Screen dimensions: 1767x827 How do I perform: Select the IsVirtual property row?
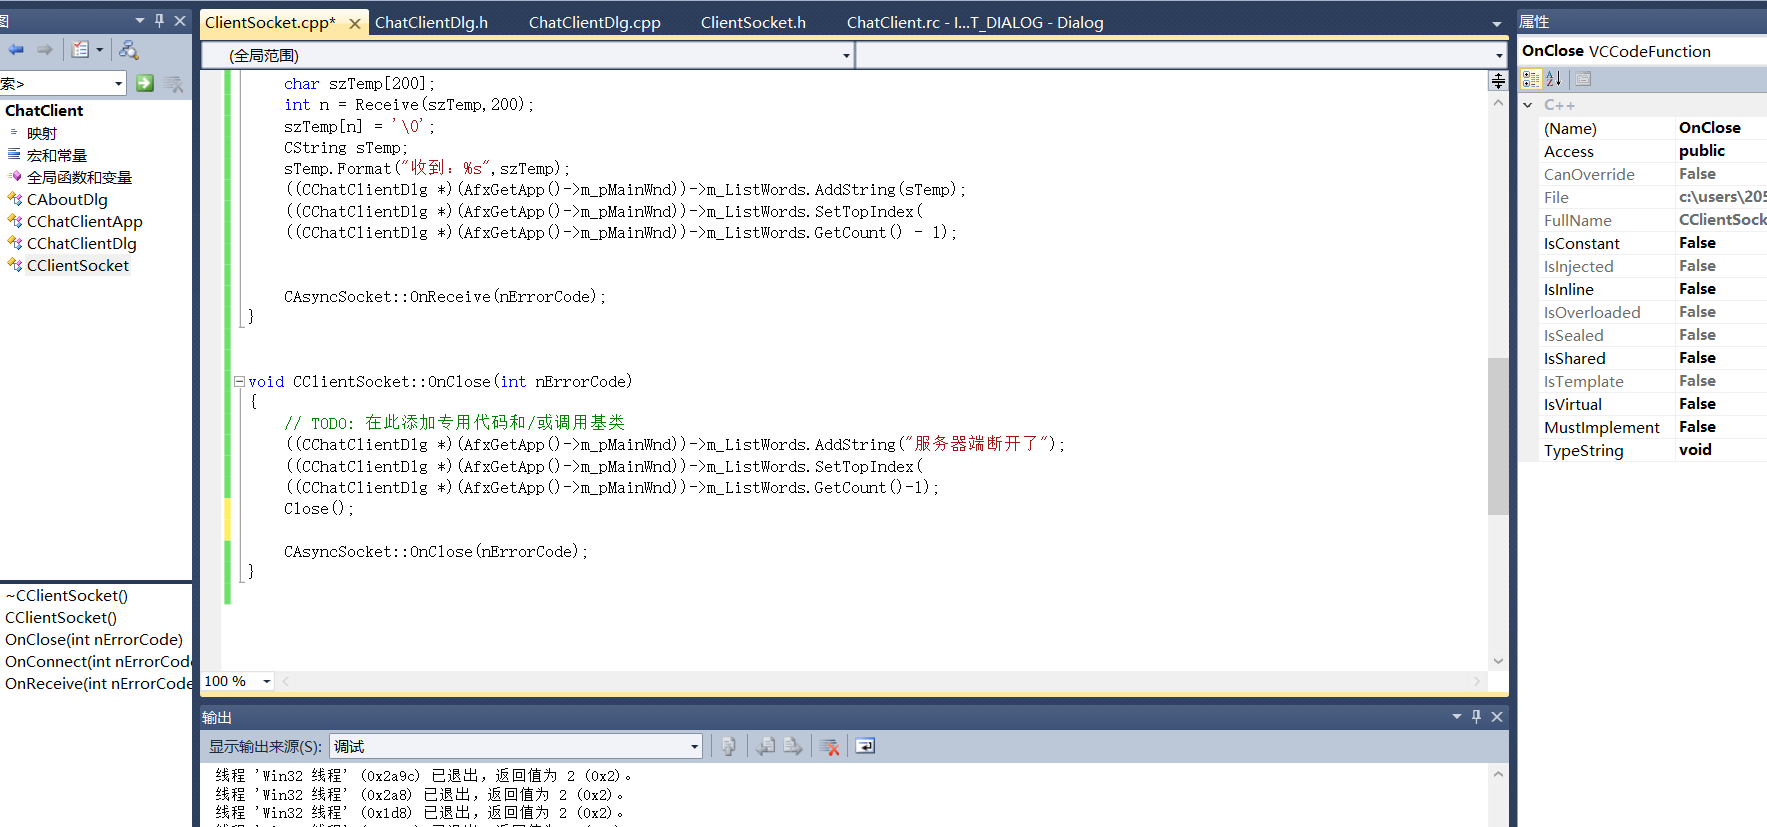tap(1654, 404)
